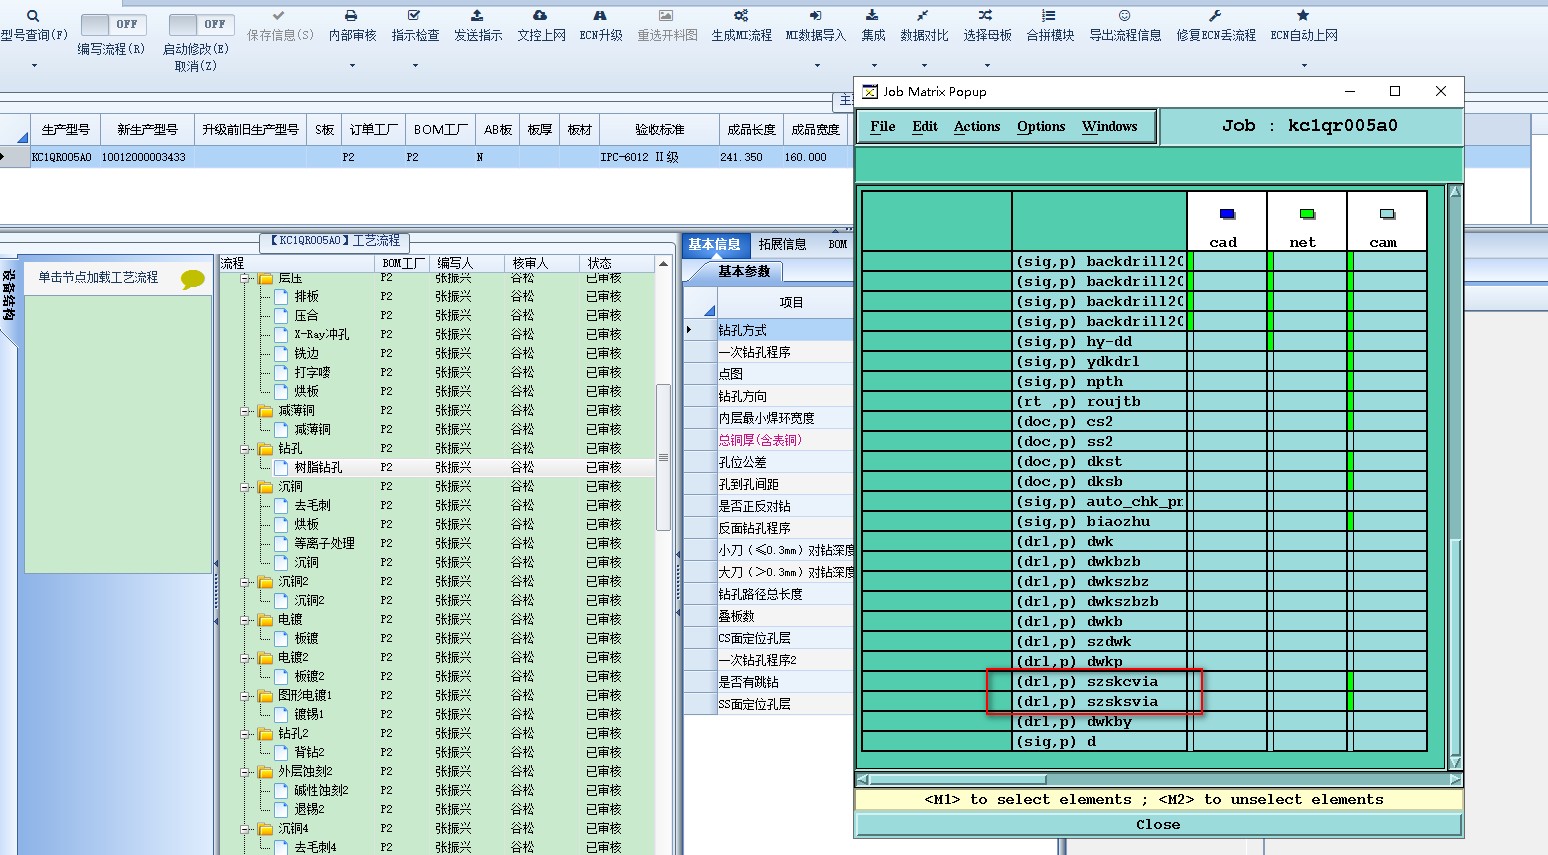
Task: Select 等离子处理 in process tree
Action: point(324,543)
